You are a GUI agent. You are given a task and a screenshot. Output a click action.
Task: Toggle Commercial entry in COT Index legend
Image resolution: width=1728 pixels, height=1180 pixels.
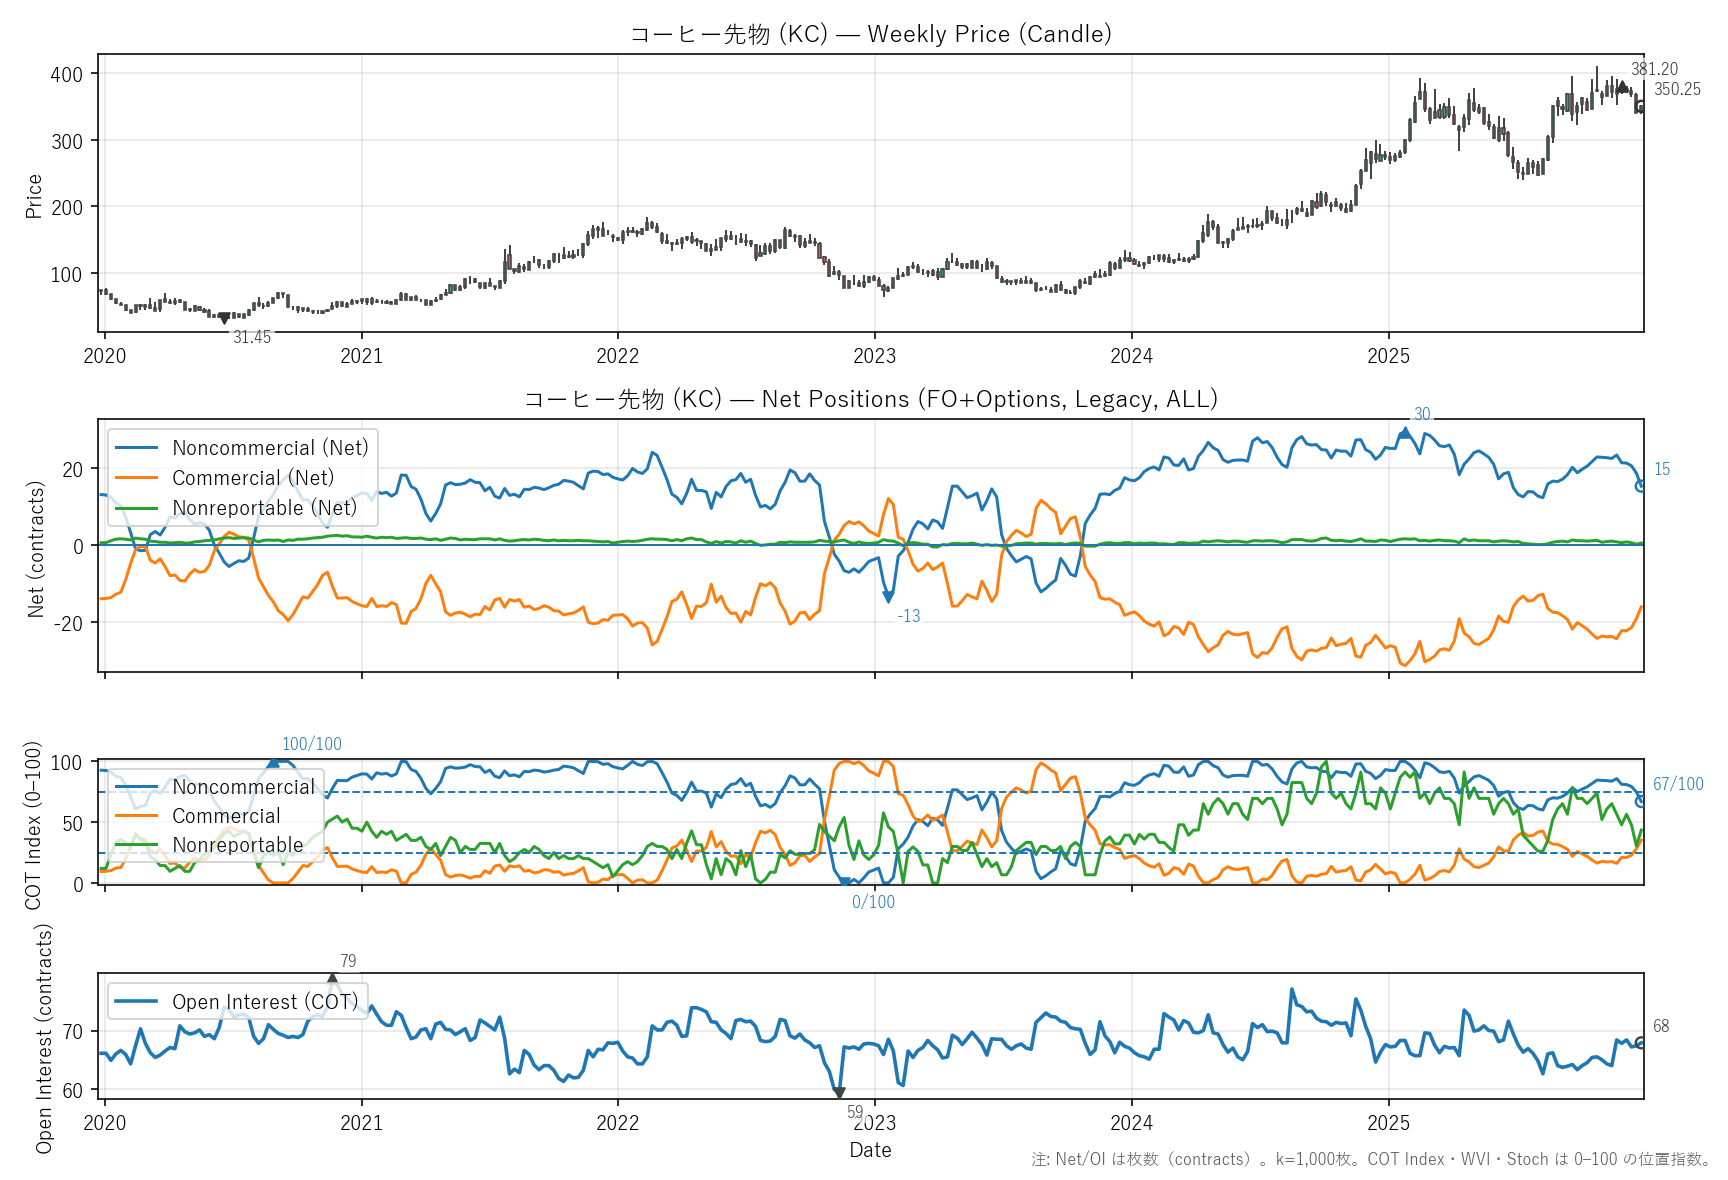[226, 816]
